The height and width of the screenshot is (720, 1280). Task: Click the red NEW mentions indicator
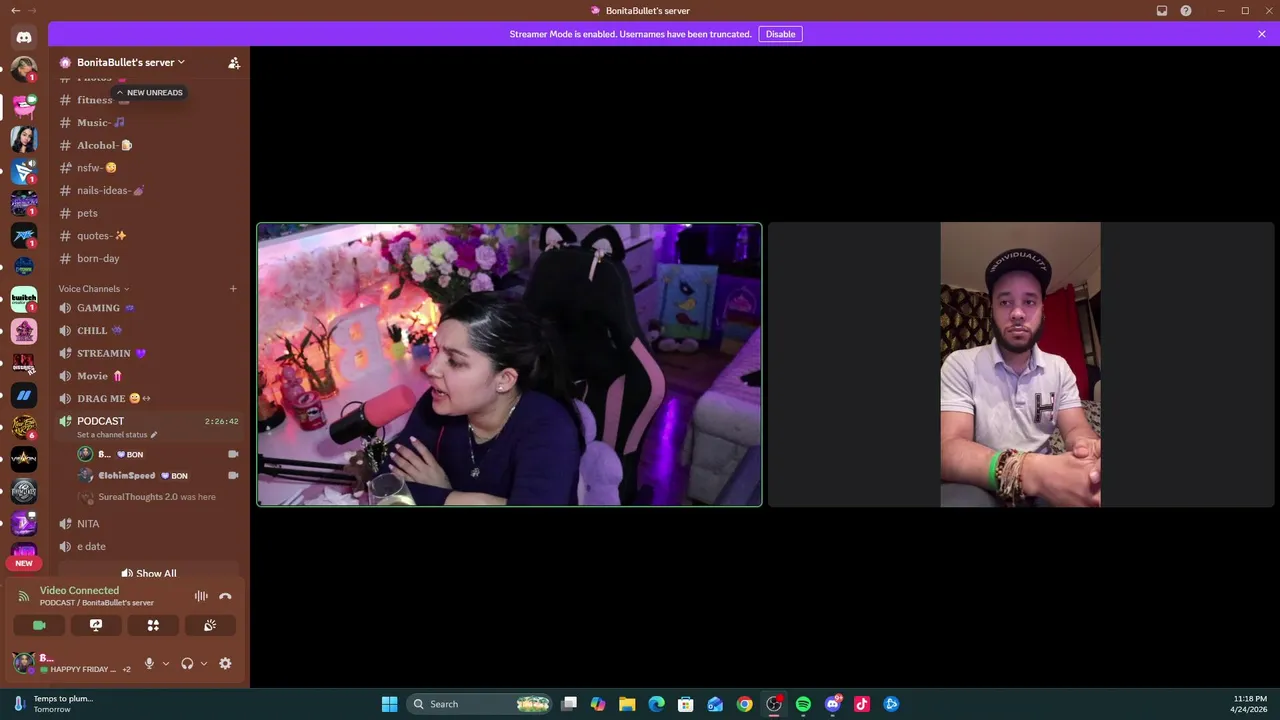tap(24, 563)
